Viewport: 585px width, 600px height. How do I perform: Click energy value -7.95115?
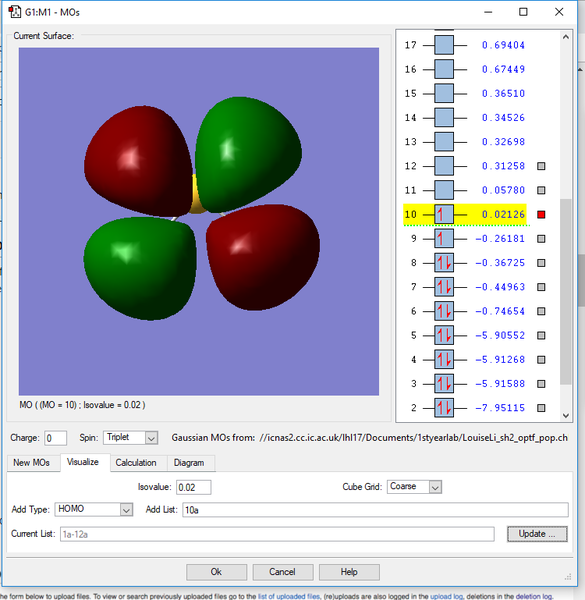pos(500,408)
